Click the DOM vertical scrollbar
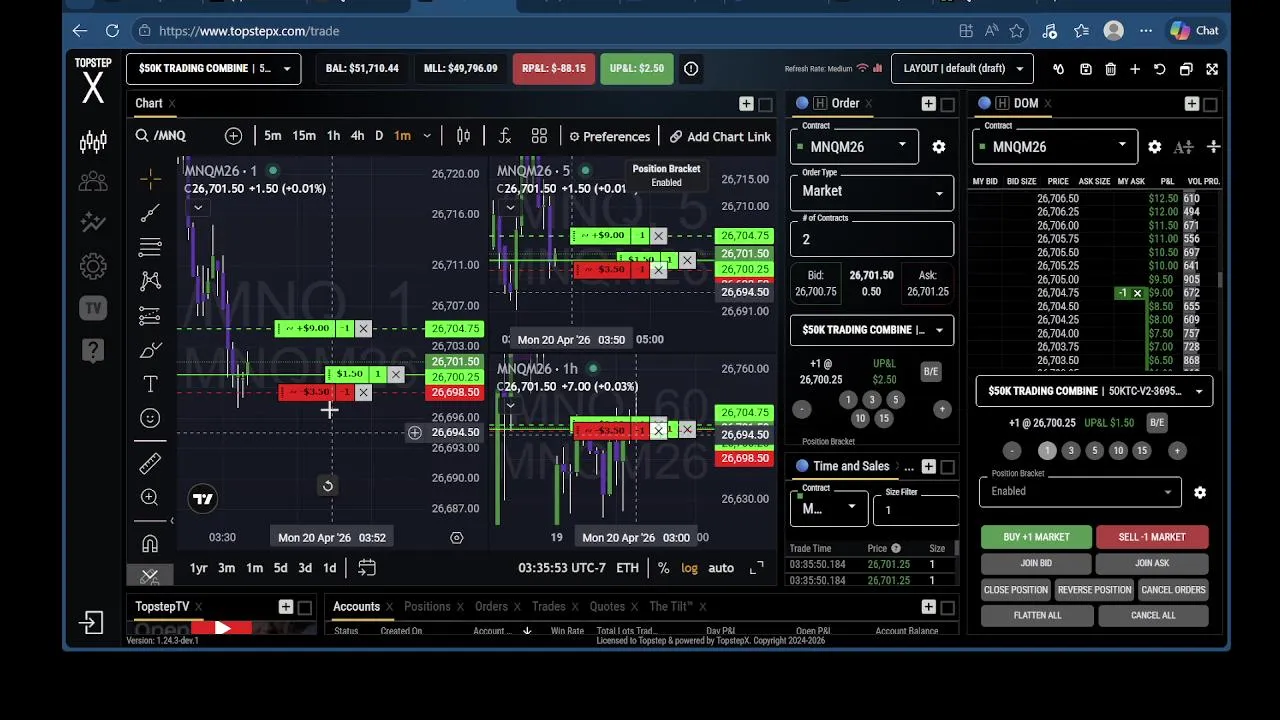 [1219, 280]
